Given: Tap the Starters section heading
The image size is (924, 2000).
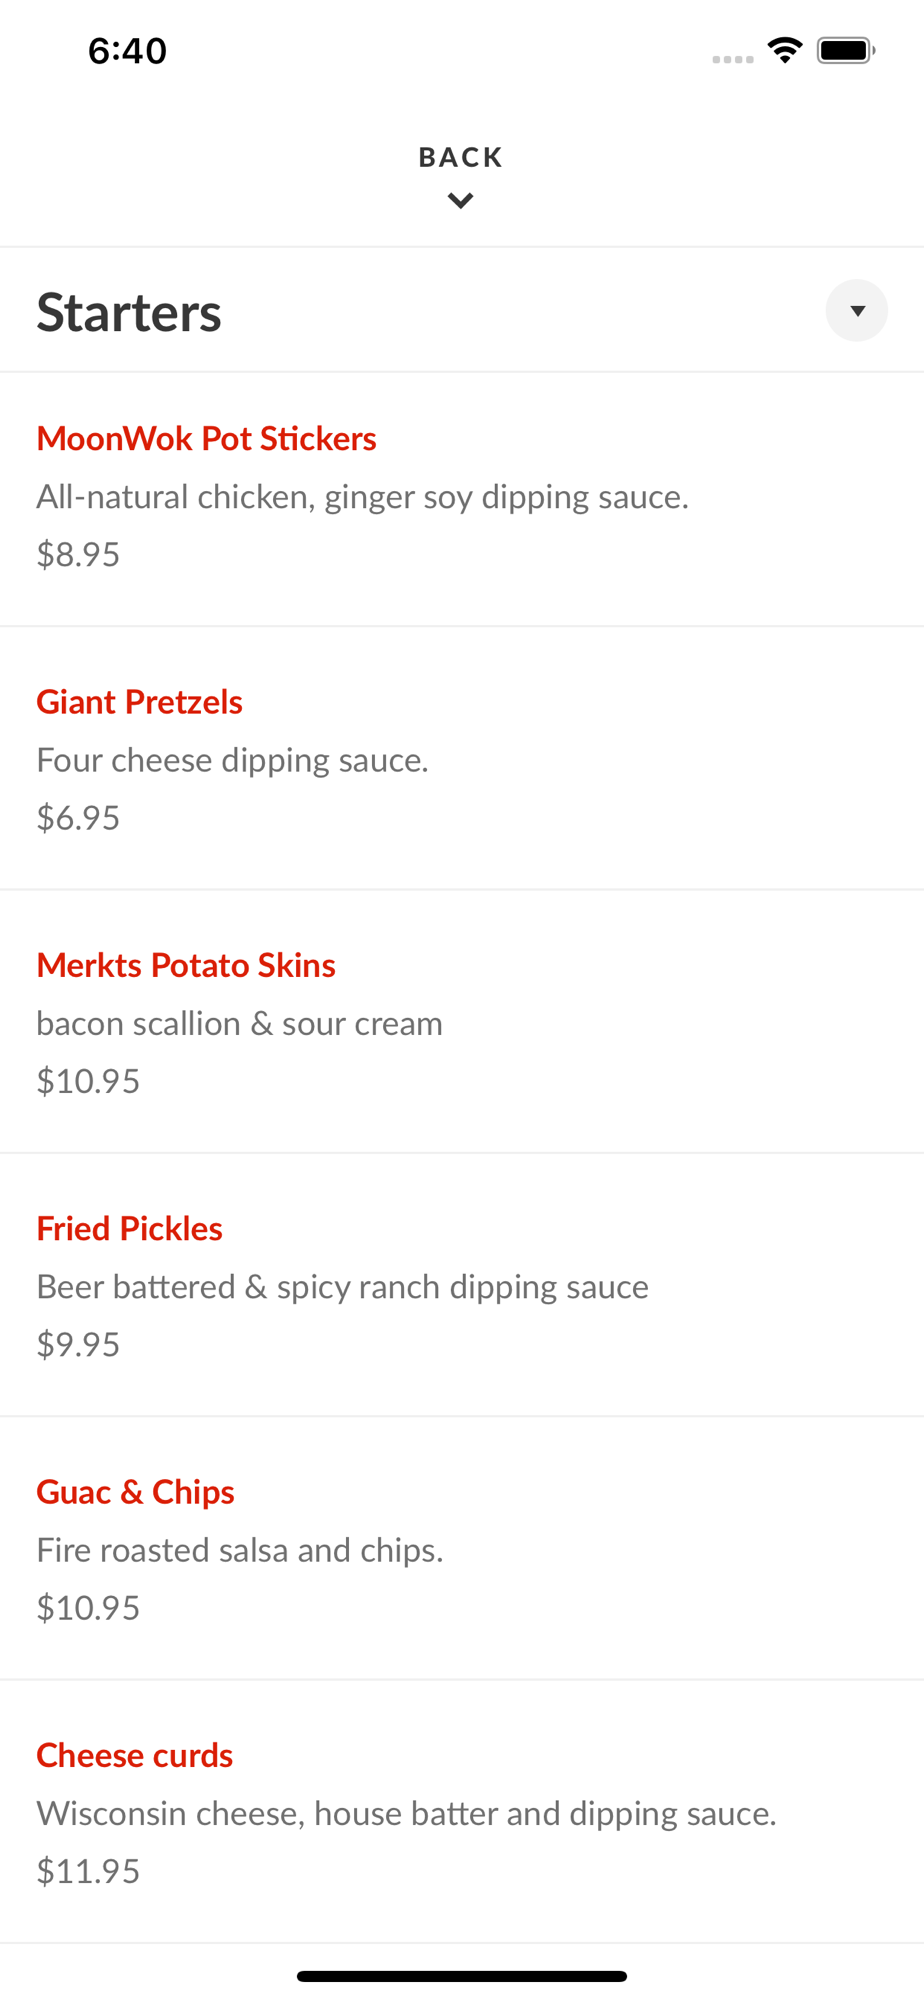Looking at the screenshot, I should pyautogui.click(x=129, y=312).
